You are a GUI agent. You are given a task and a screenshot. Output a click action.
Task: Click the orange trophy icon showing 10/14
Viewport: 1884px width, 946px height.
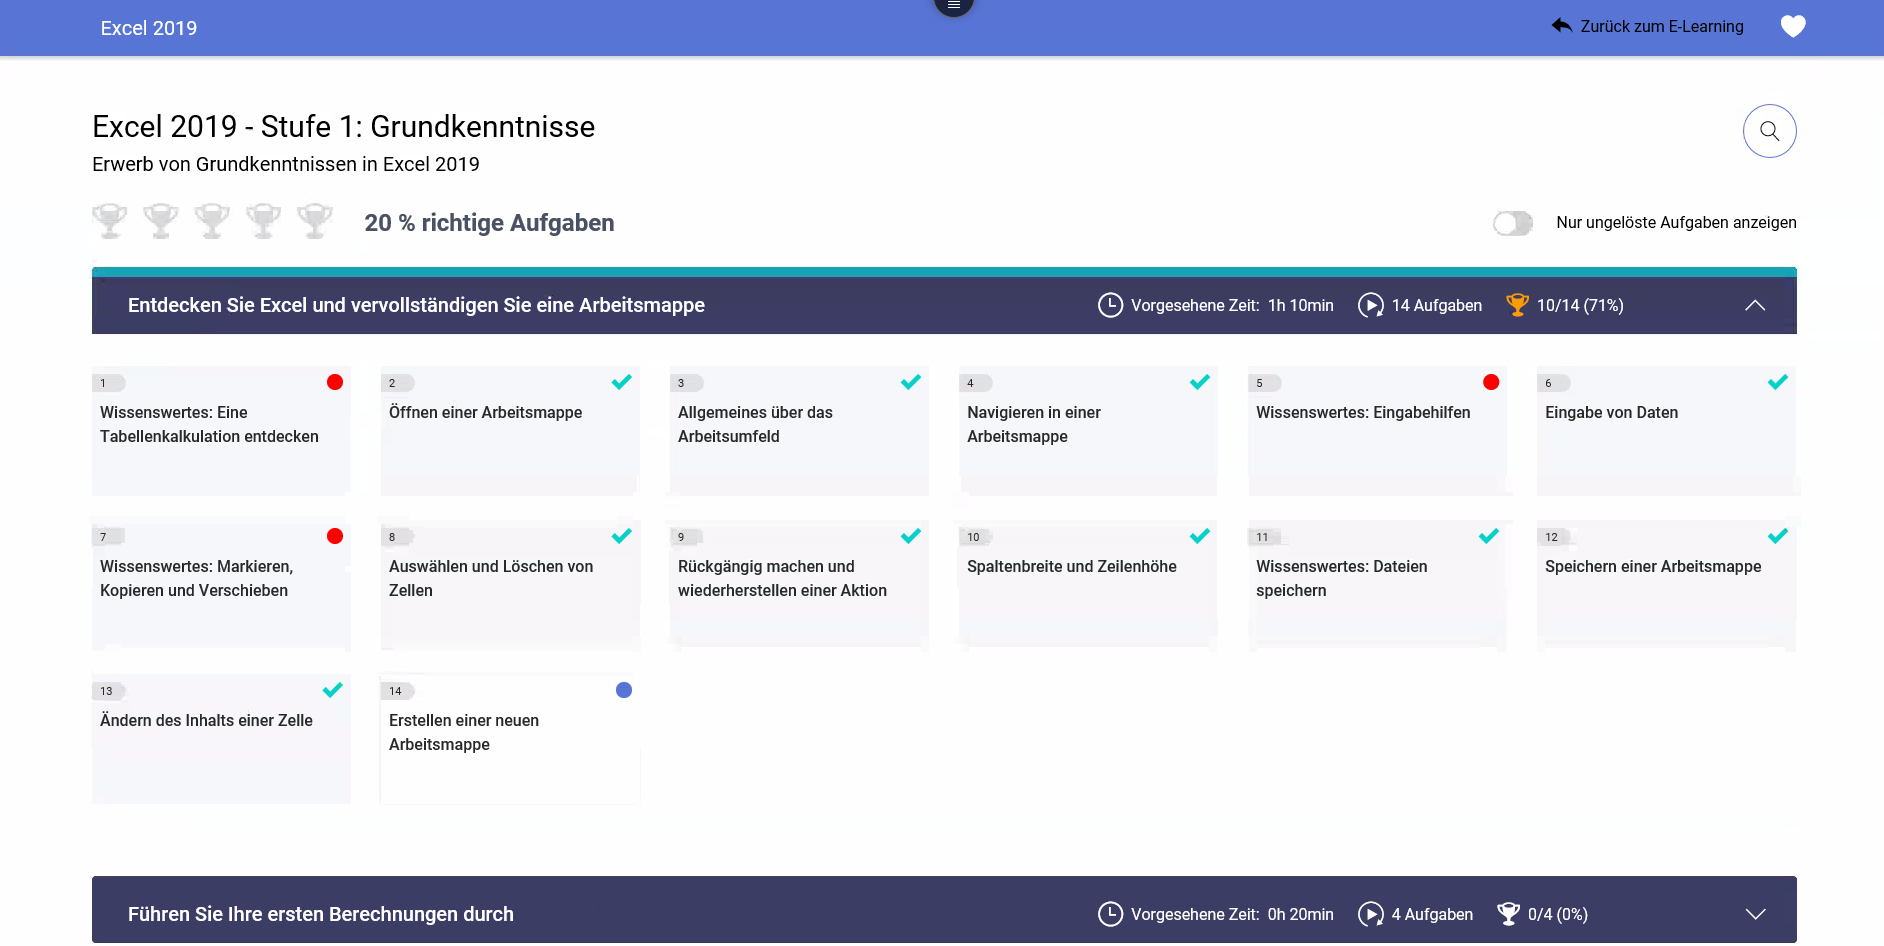tap(1517, 305)
